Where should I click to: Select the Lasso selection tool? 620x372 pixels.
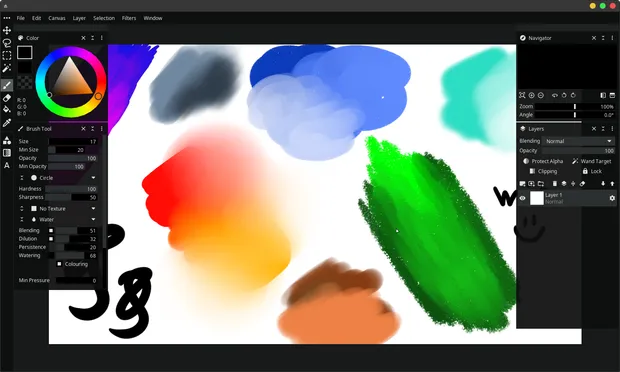click(7, 43)
